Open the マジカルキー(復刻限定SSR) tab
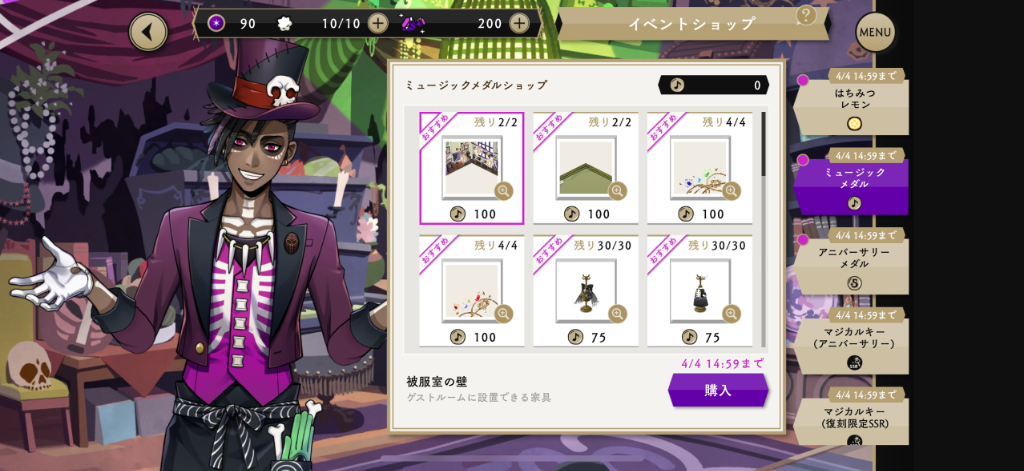1024x471 pixels. 851,417
